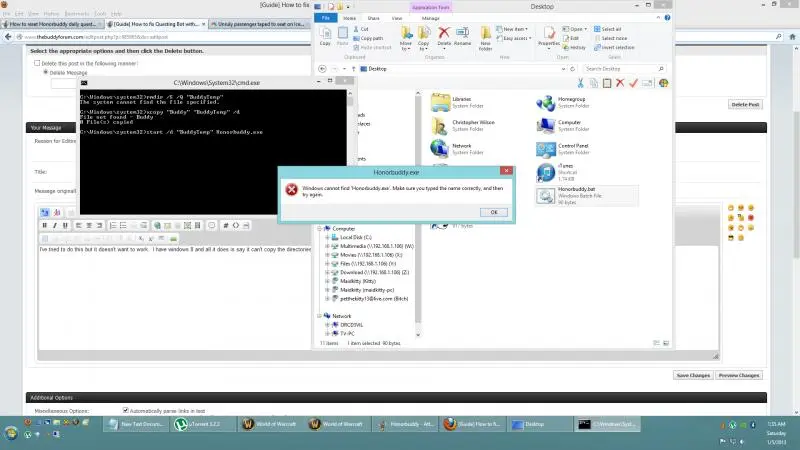Click the New folder icon in the ribbon
The height and width of the screenshot is (450, 800).
[x=485, y=33]
